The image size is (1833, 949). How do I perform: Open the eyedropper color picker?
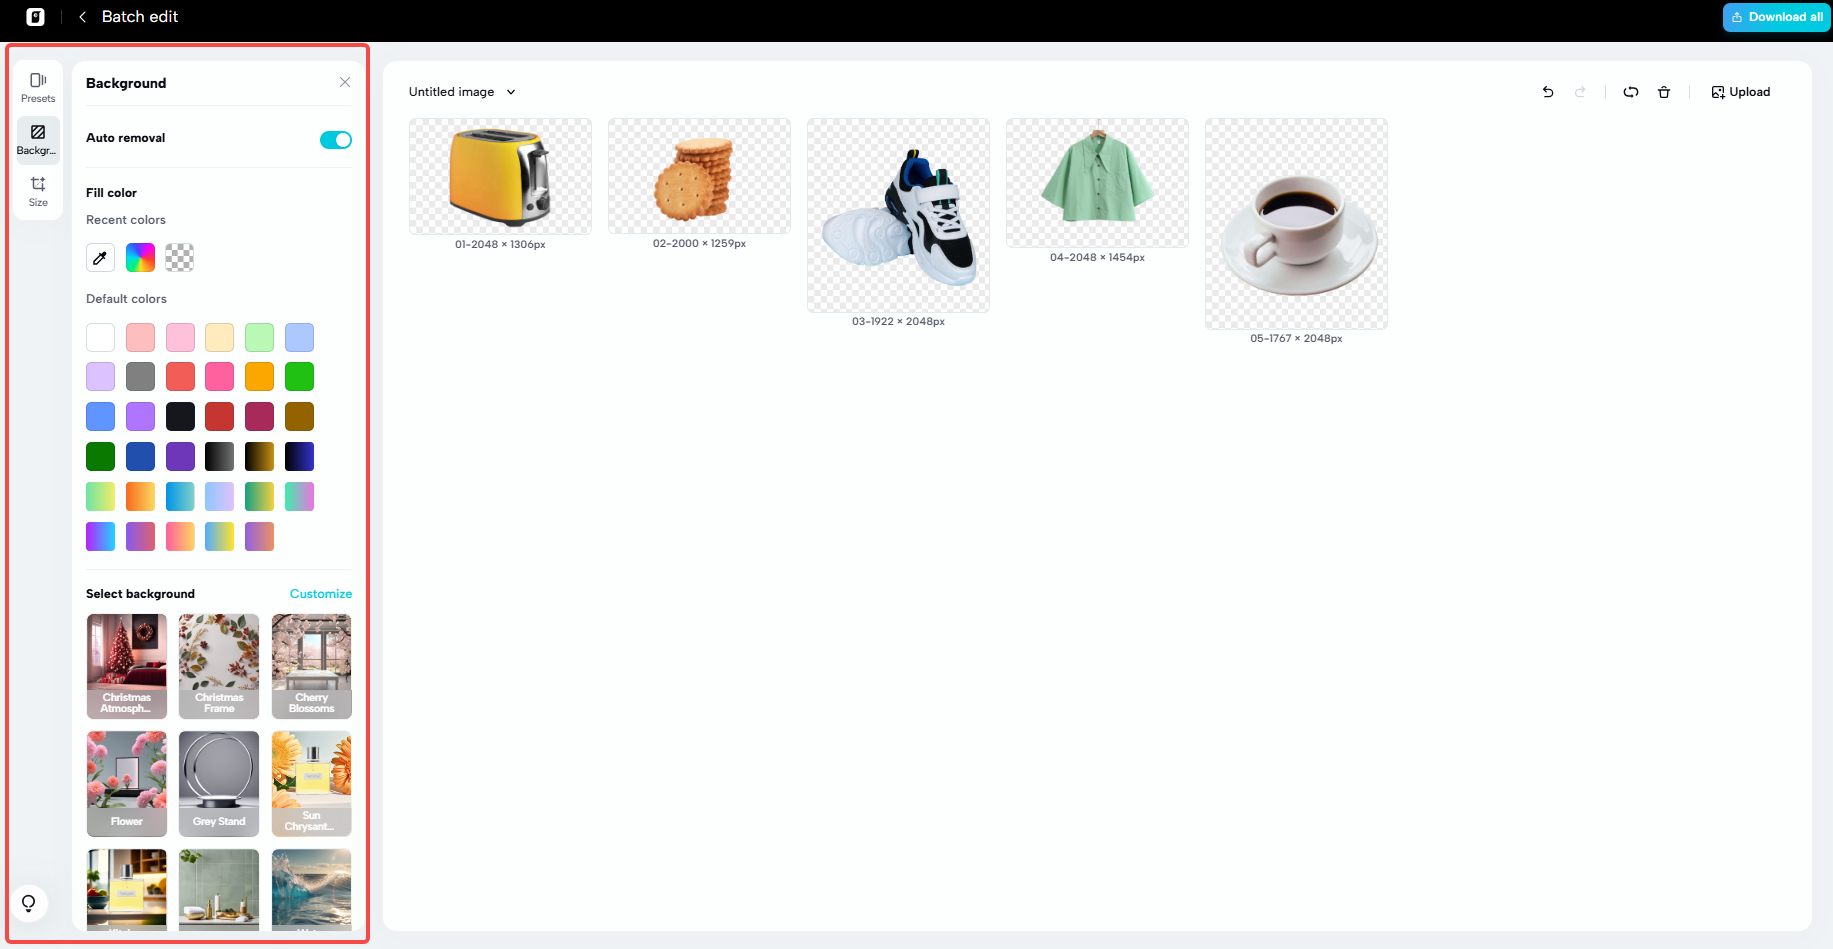tap(100, 257)
